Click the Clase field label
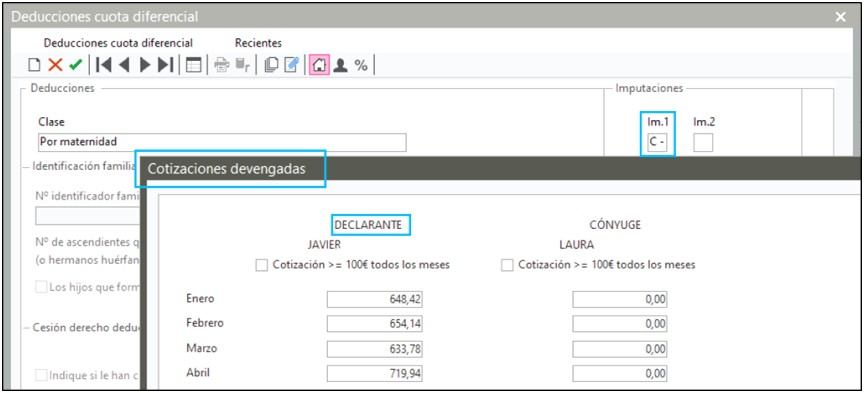864x393 pixels. pyautogui.click(x=51, y=122)
